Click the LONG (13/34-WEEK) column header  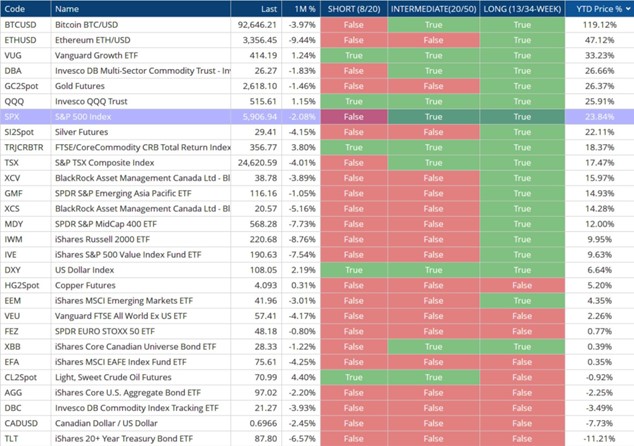click(x=522, y=9)
